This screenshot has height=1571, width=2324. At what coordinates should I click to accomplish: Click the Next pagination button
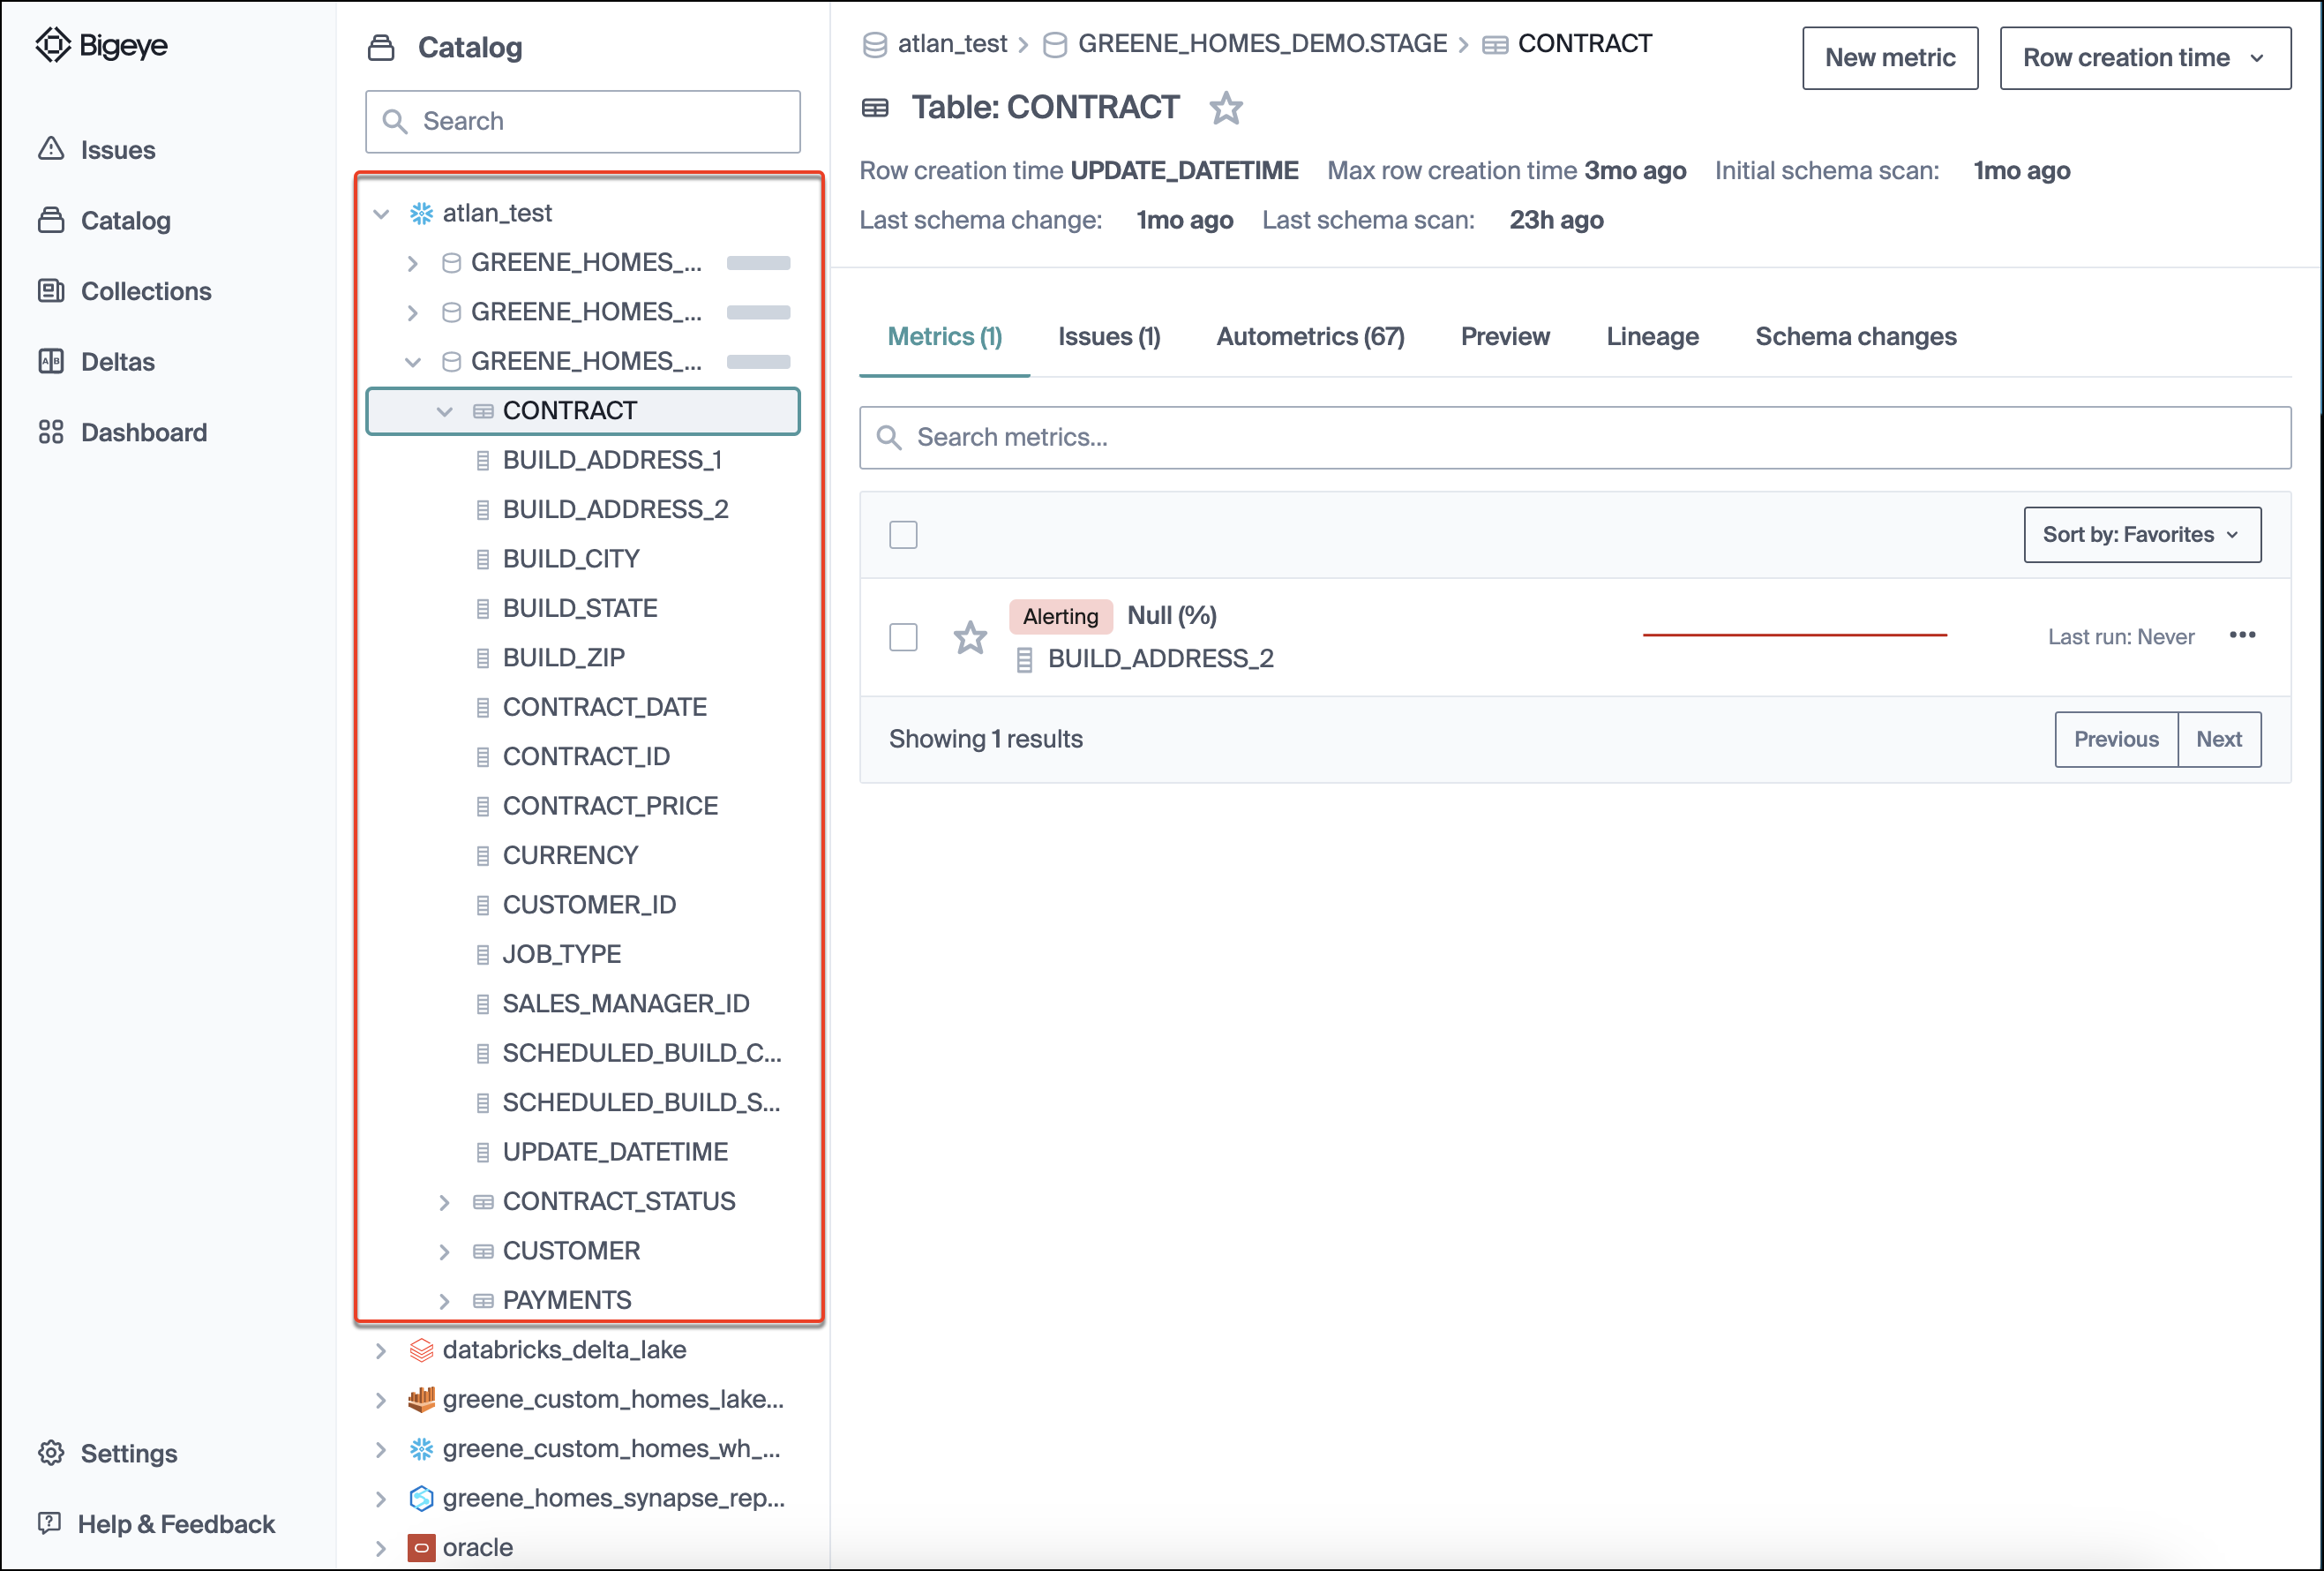2218,739
